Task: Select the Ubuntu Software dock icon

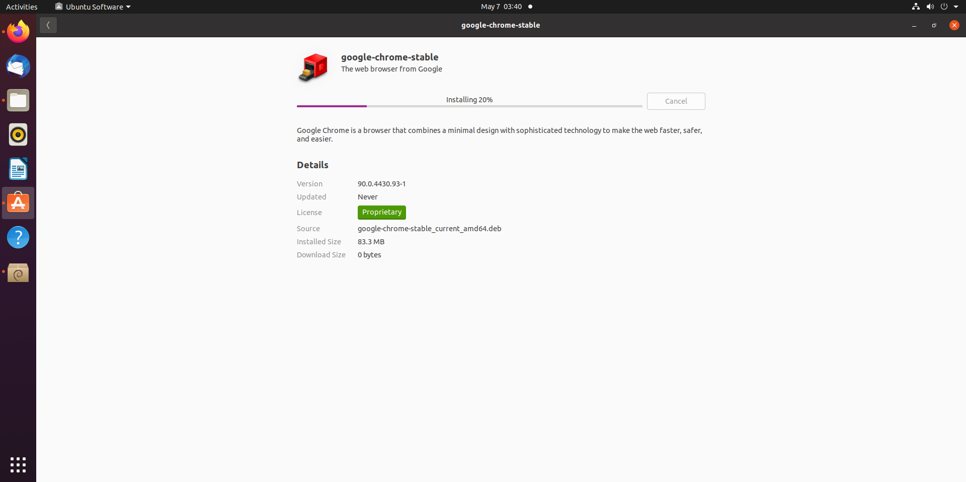Action: (18, 203)
